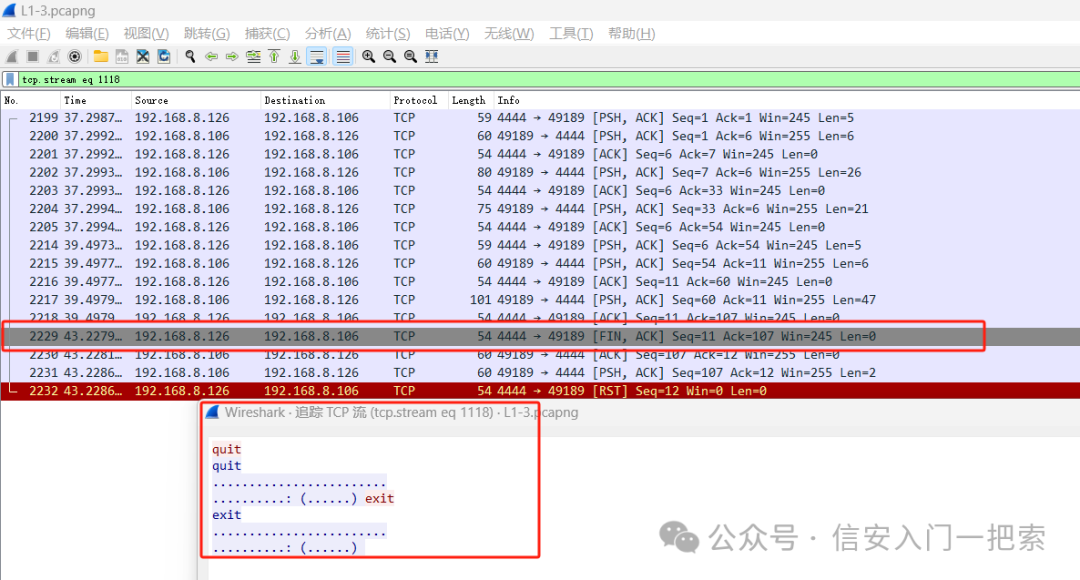
Task: Click the blue 'exit' stream line
Action: pos(227,515)
